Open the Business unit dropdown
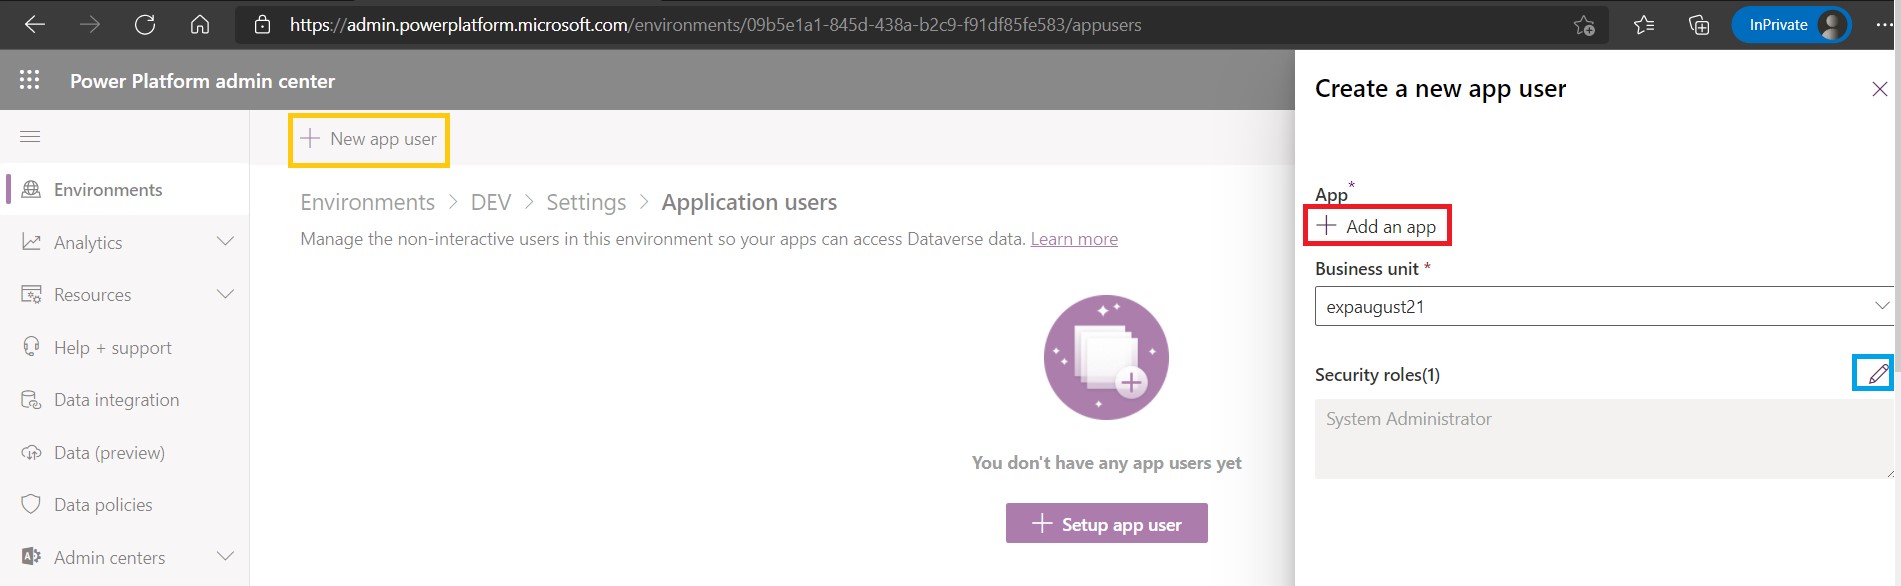Image resolution: width=1901 pixels, height=586 pixels. 1603,307
